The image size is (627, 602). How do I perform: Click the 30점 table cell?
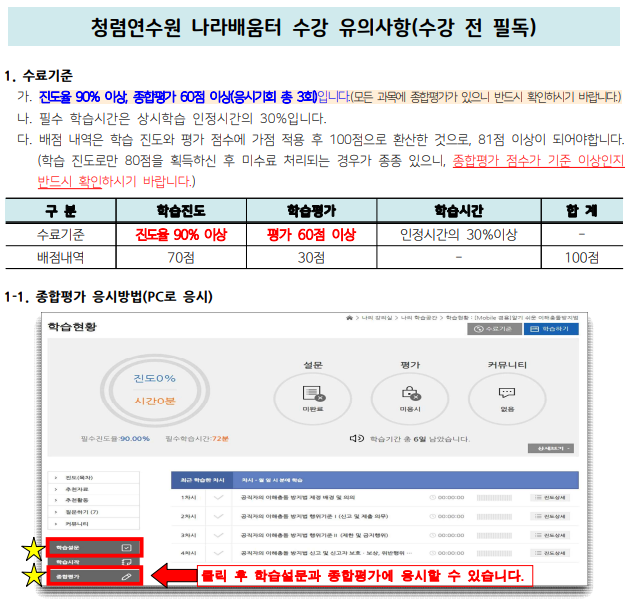(312, 257)
